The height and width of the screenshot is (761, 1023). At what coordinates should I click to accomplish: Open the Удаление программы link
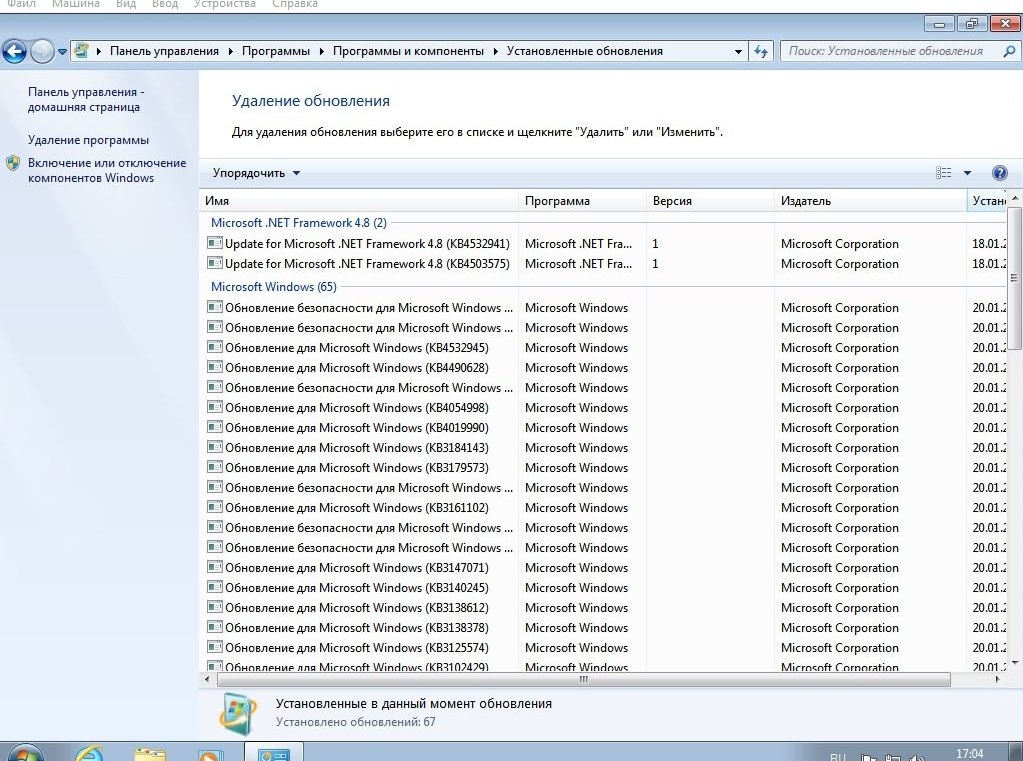point(88,140)
